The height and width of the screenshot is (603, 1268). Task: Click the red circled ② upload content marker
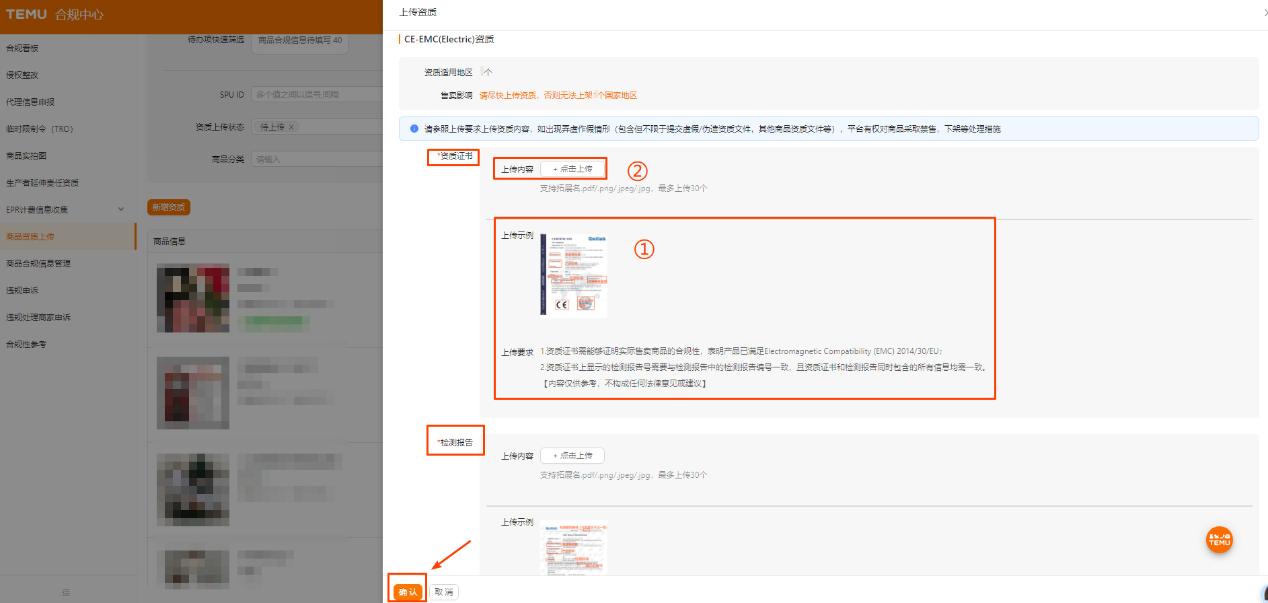637,173
